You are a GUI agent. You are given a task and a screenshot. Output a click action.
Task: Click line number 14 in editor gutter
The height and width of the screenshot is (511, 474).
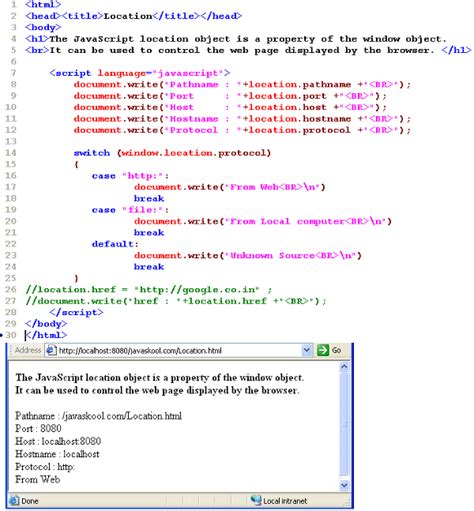coord(11,153)
